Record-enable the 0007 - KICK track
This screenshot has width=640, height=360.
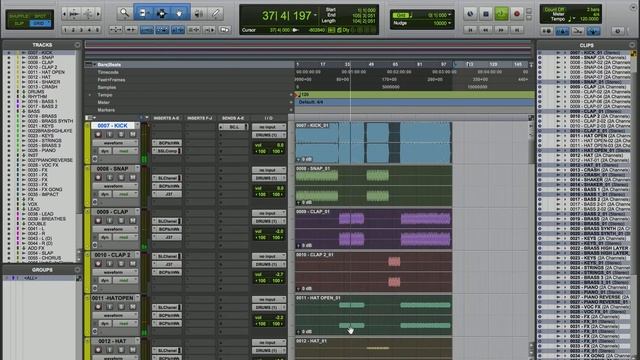click(98, 134)
